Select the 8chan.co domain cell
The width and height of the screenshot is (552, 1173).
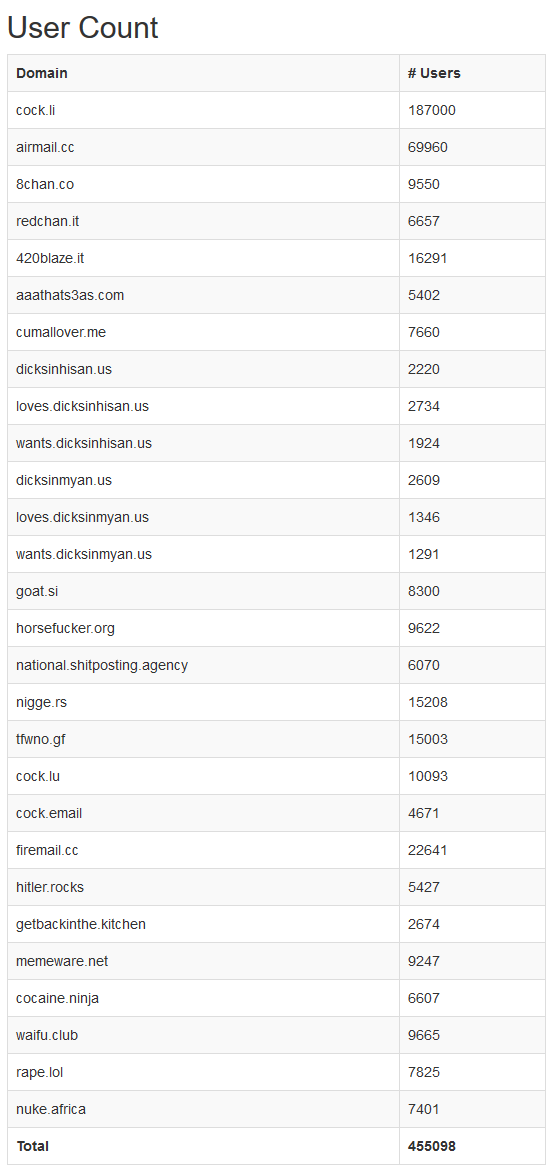[x=203, y=184]
